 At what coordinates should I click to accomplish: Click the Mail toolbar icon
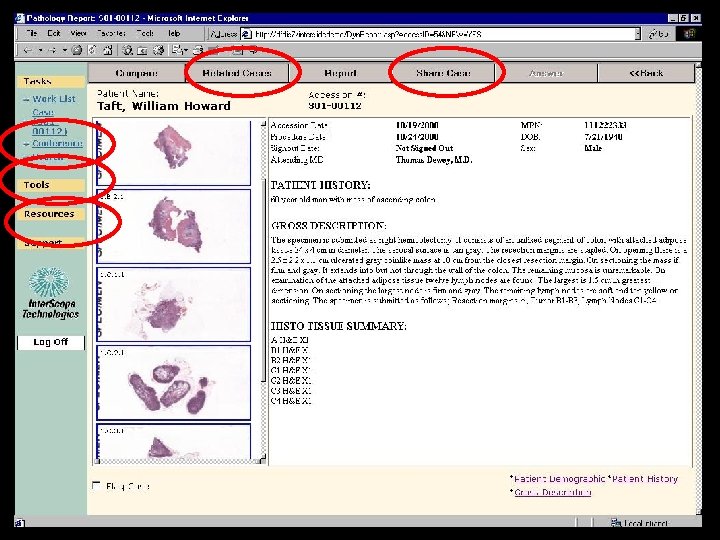179,51
